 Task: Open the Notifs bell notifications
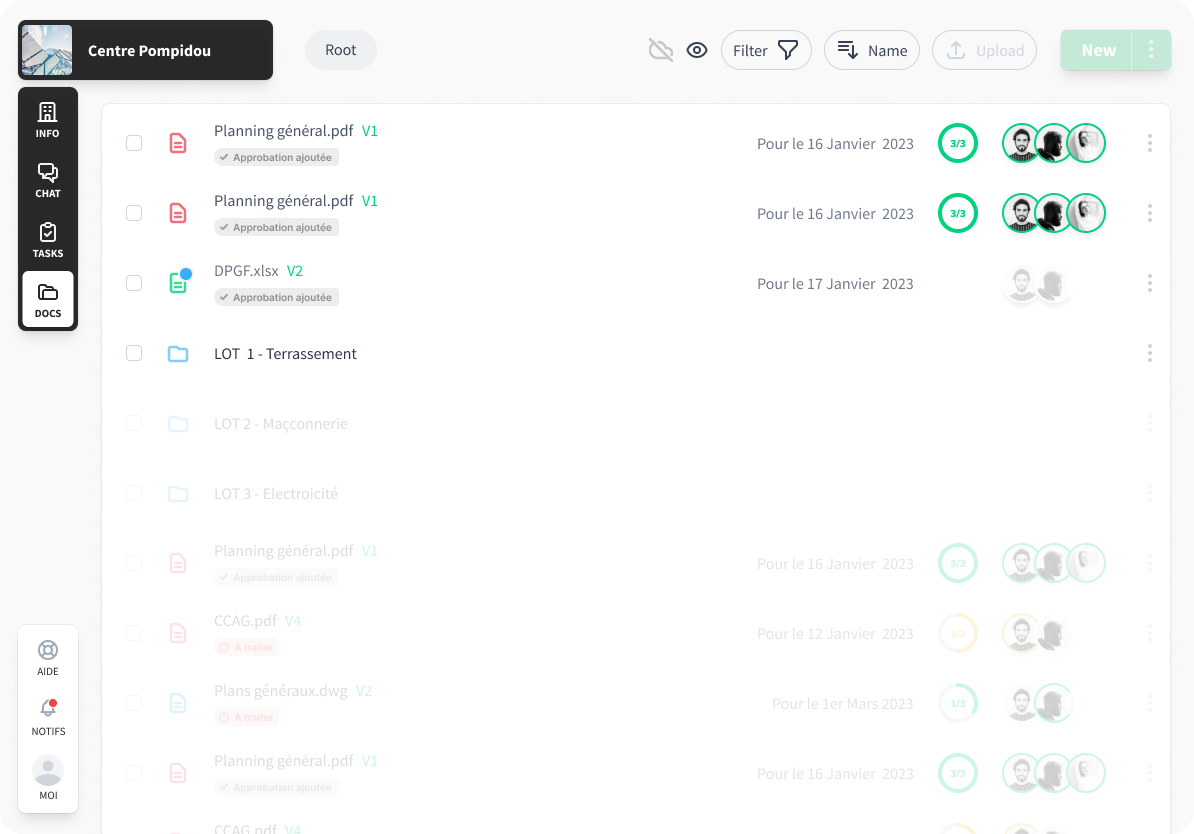click(47, 717)
